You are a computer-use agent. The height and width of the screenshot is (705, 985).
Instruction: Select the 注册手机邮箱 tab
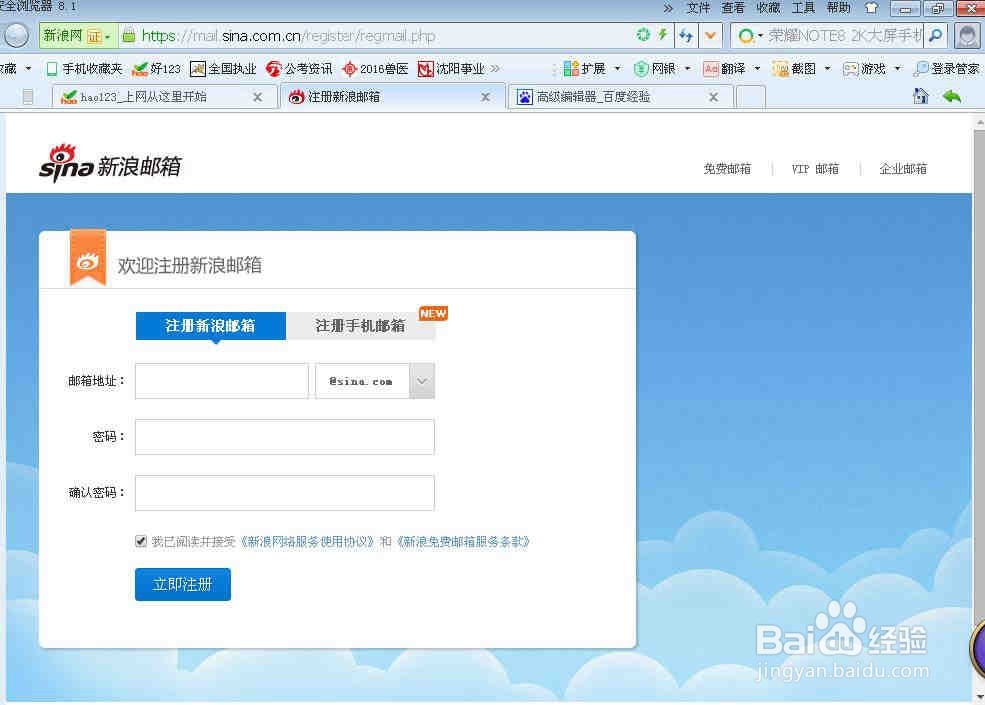361,325
